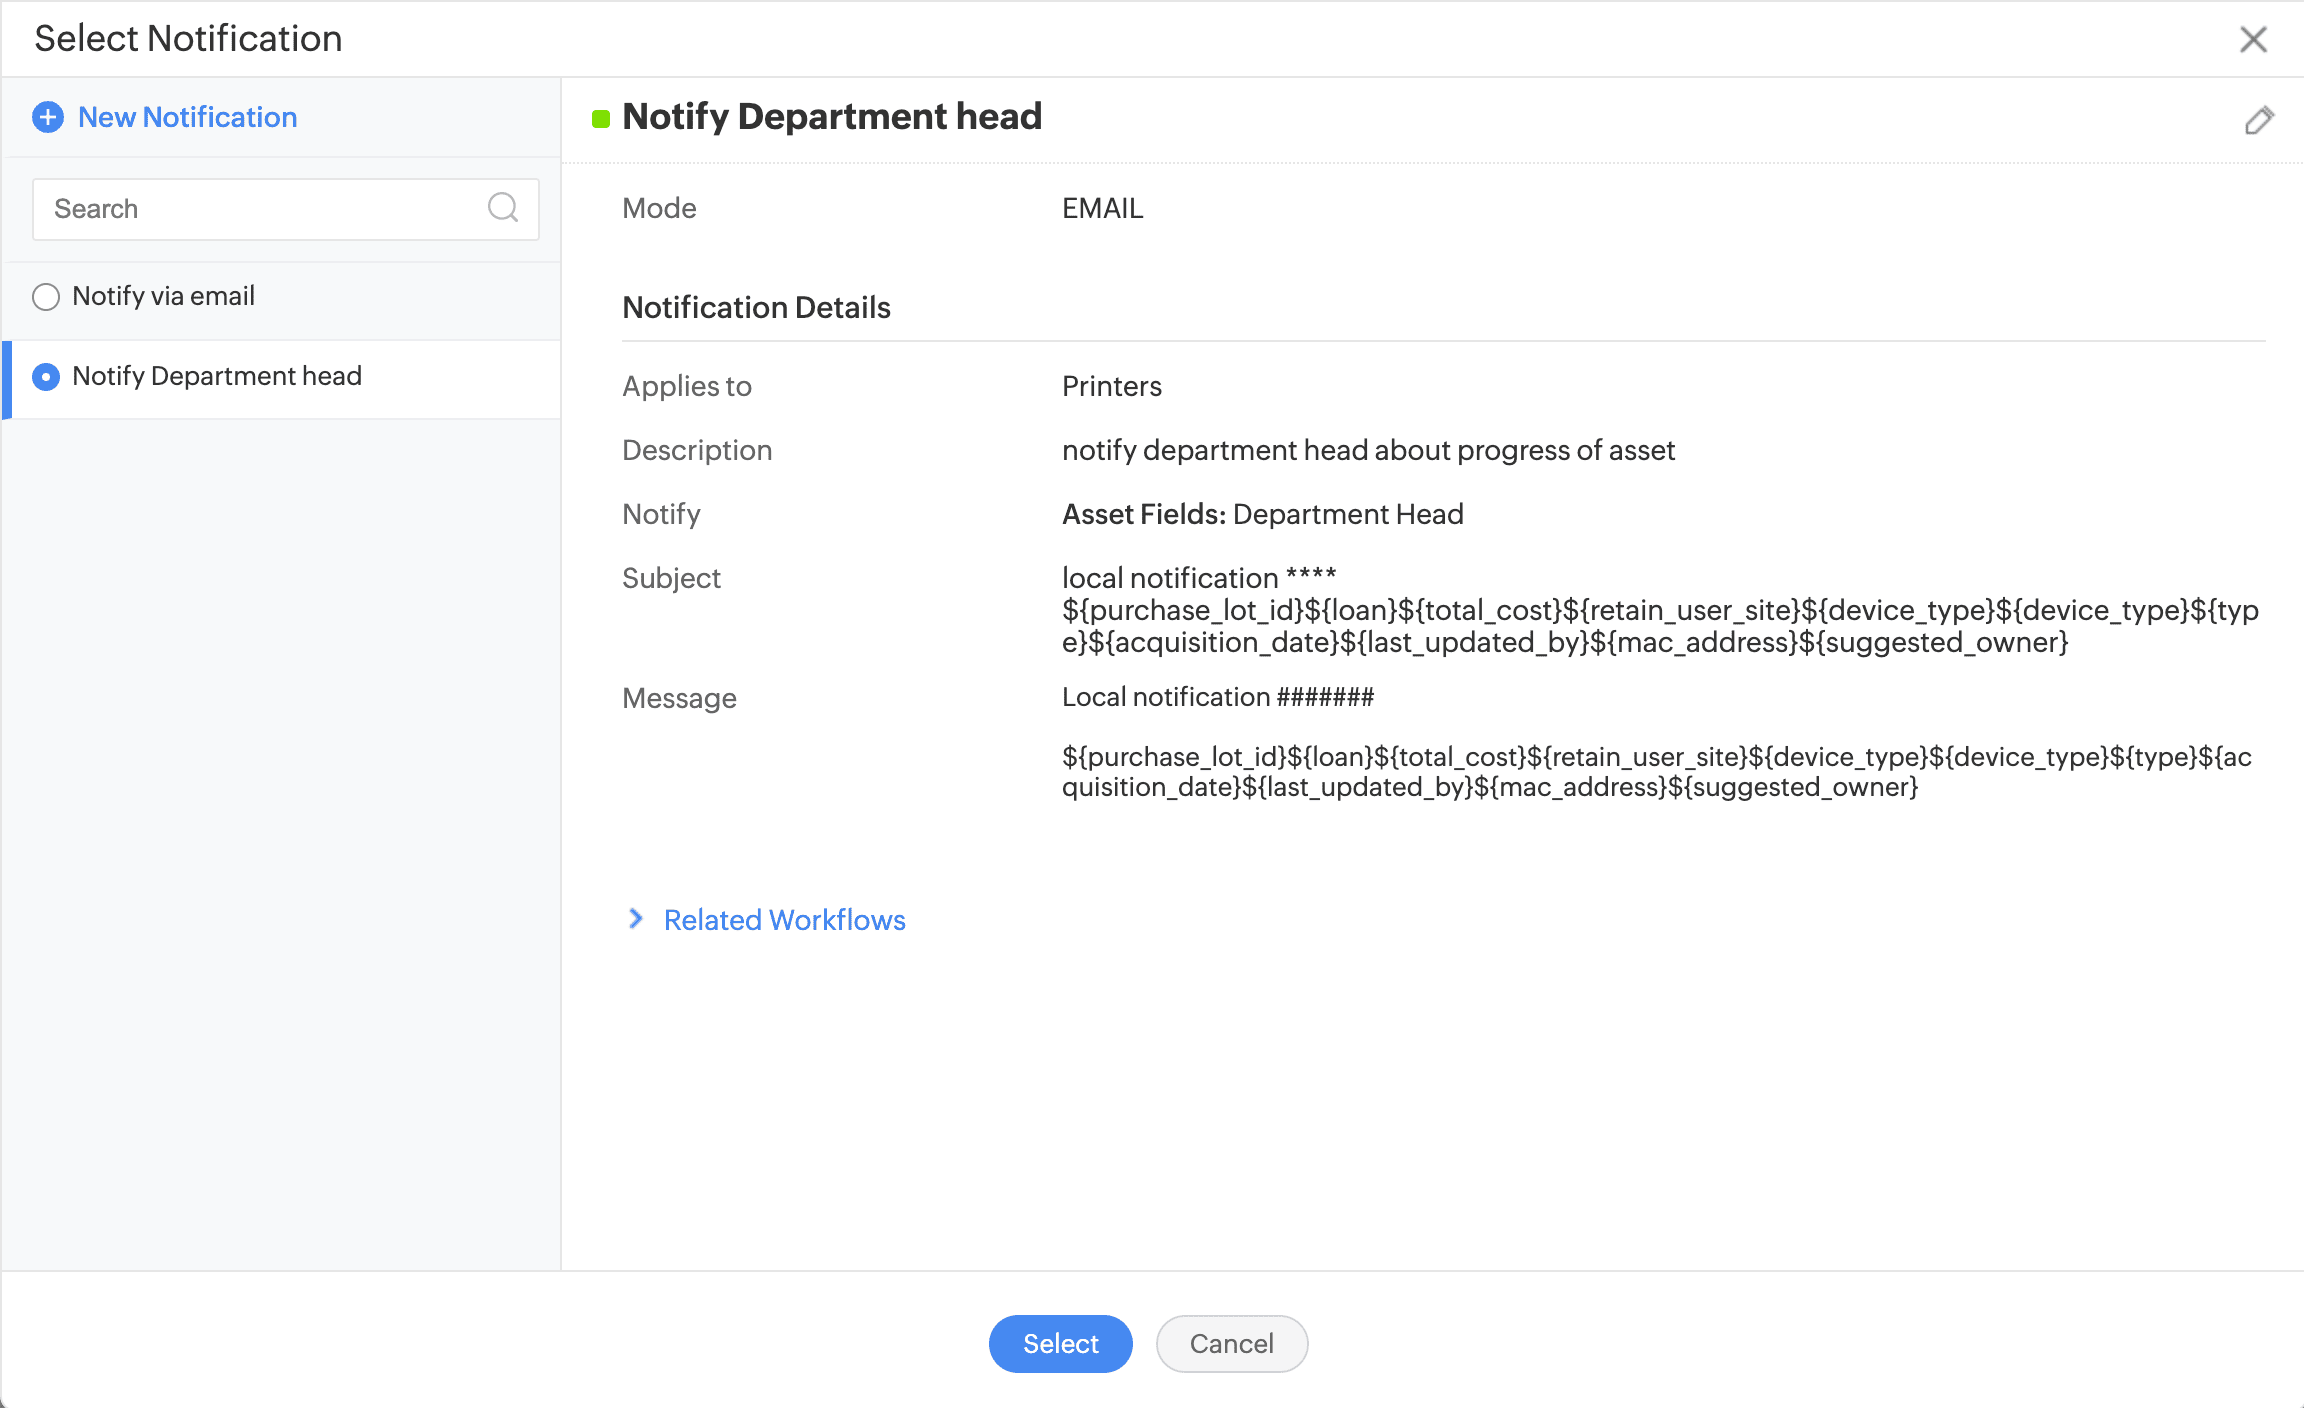
Task: Click the New Notification link text
Action: 187,117
